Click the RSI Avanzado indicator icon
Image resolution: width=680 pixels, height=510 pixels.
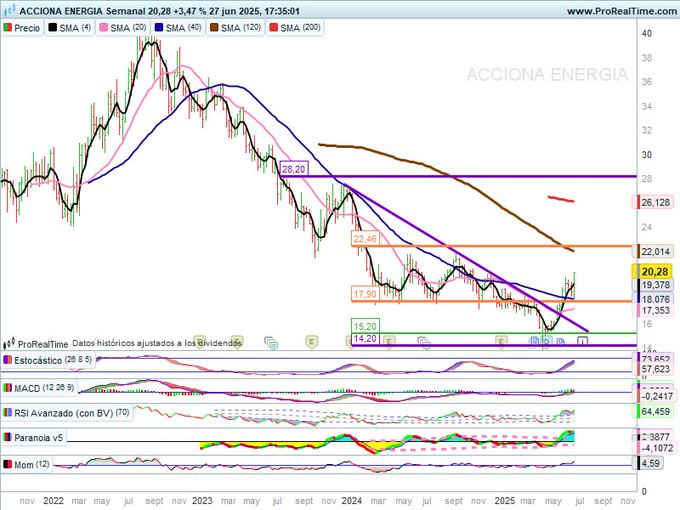click(7, 413)
